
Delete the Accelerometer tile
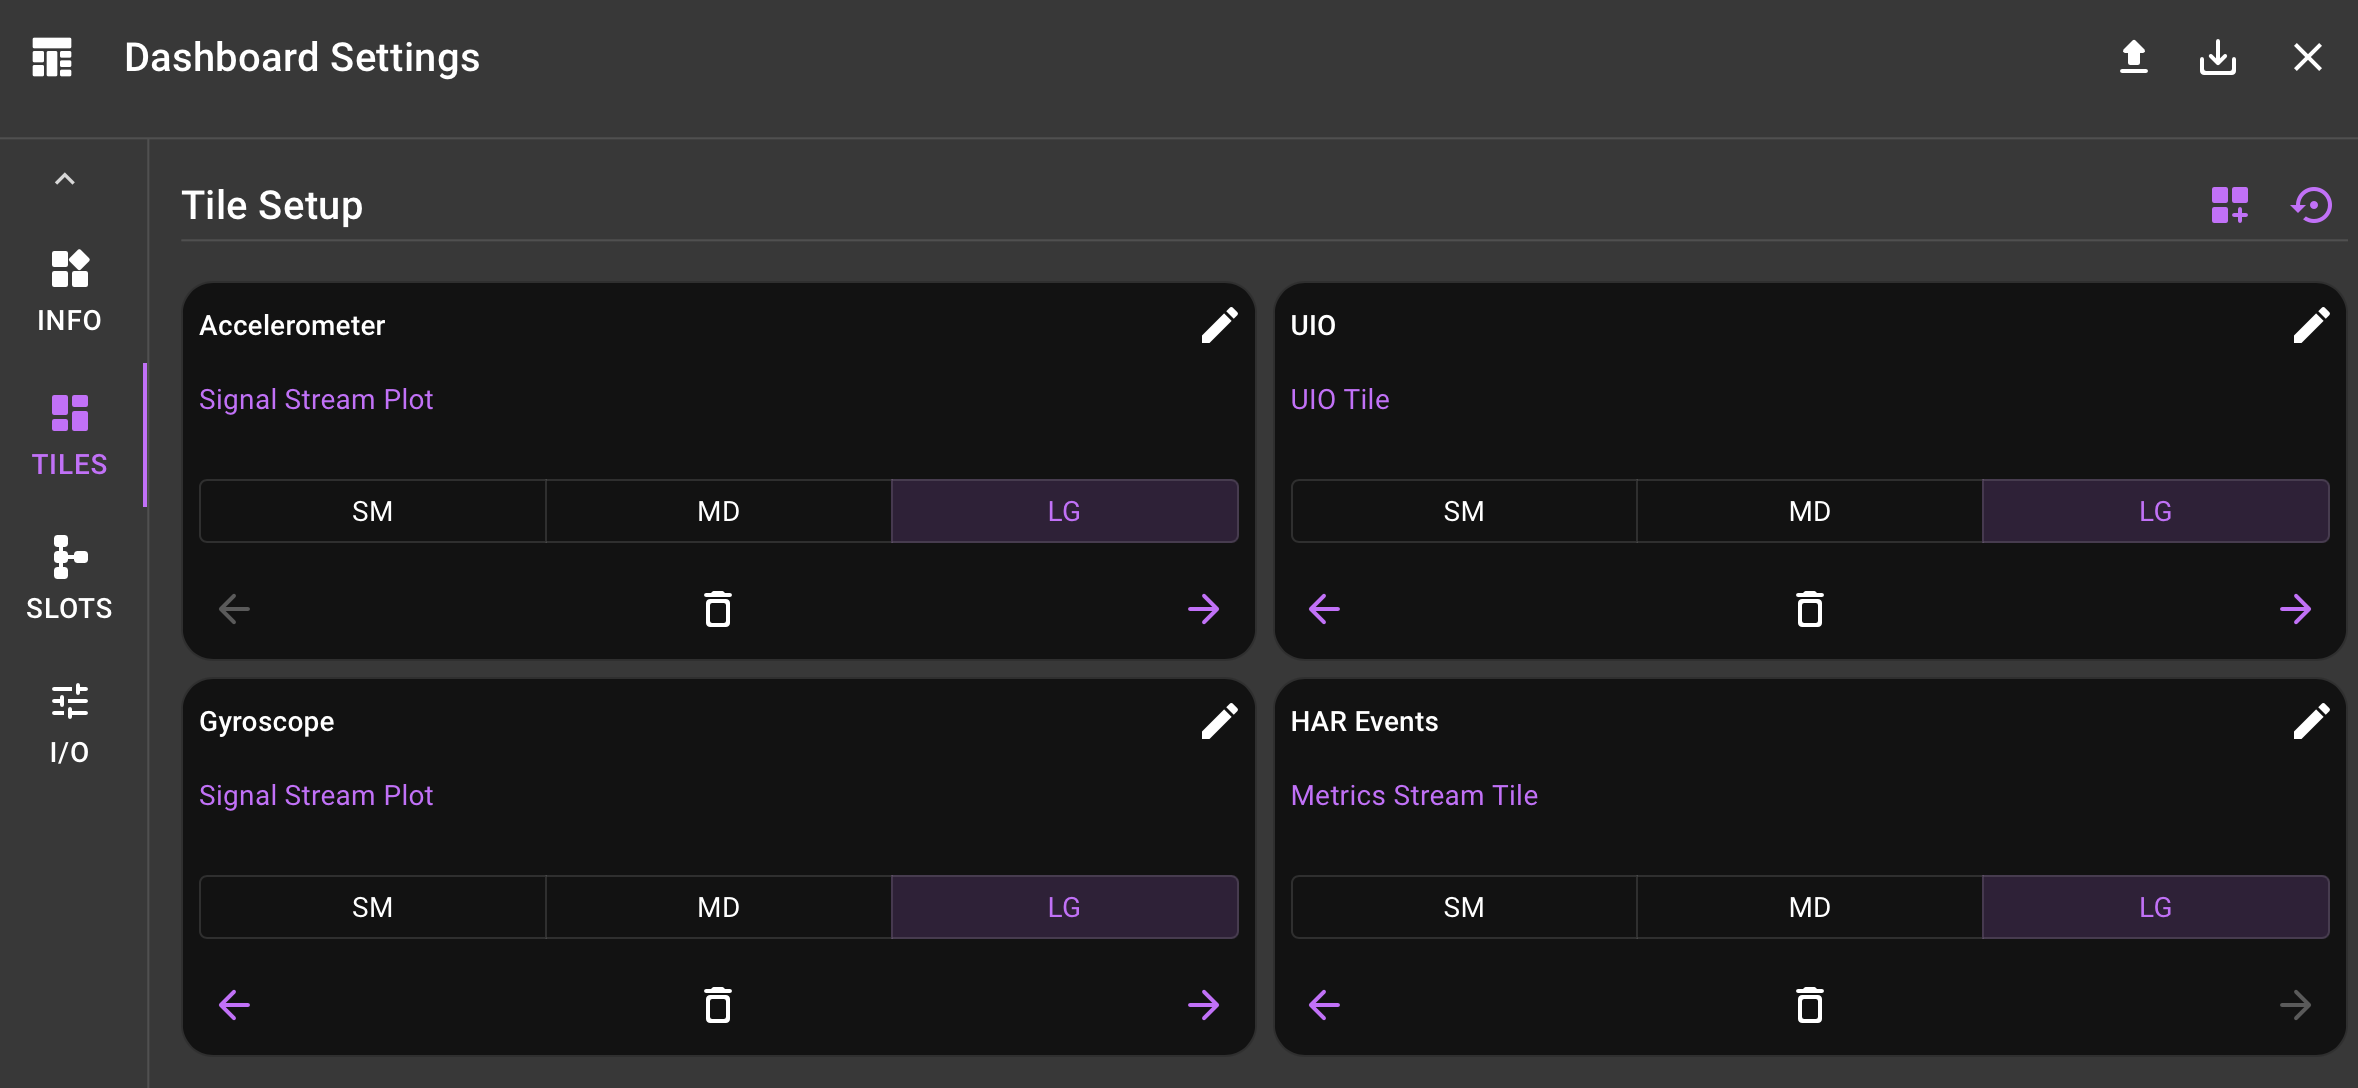click(x=718, y=608)
